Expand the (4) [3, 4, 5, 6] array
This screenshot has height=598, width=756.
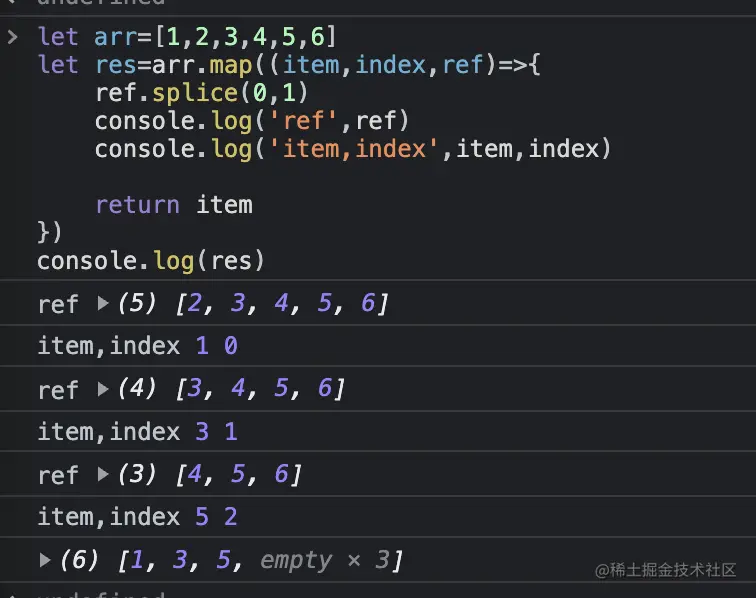103,389
